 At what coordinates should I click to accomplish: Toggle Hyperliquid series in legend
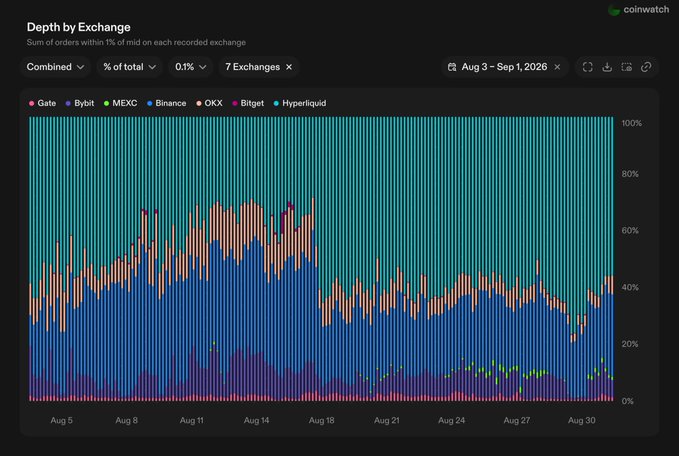coord(300,103)
